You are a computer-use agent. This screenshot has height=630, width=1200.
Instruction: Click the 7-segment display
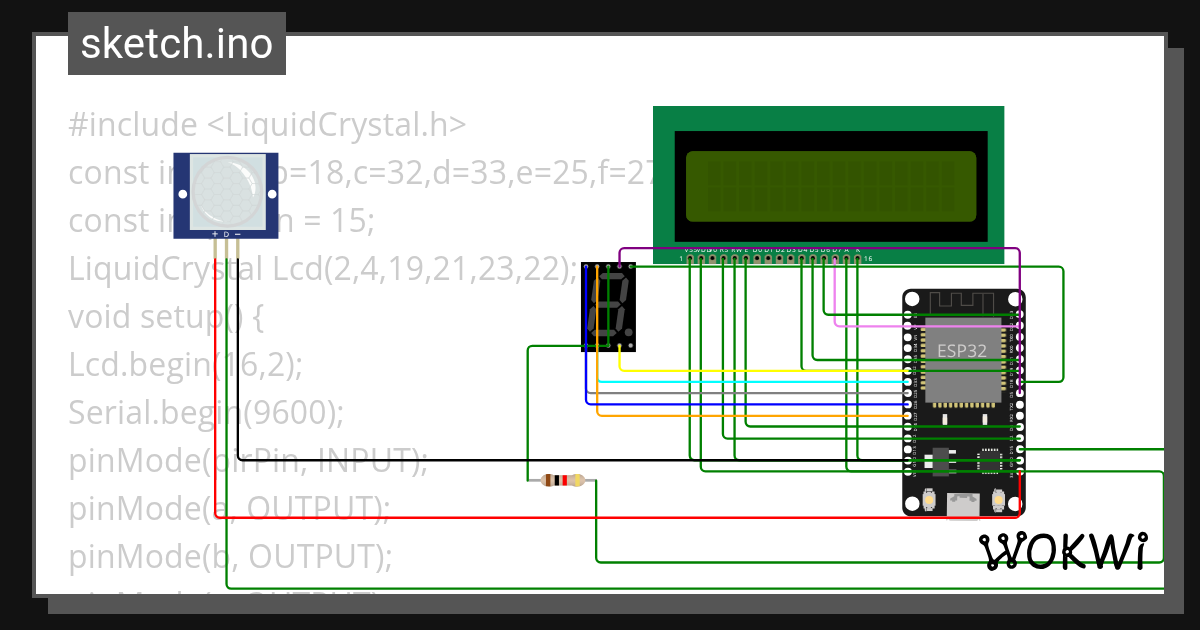(610, 305)
